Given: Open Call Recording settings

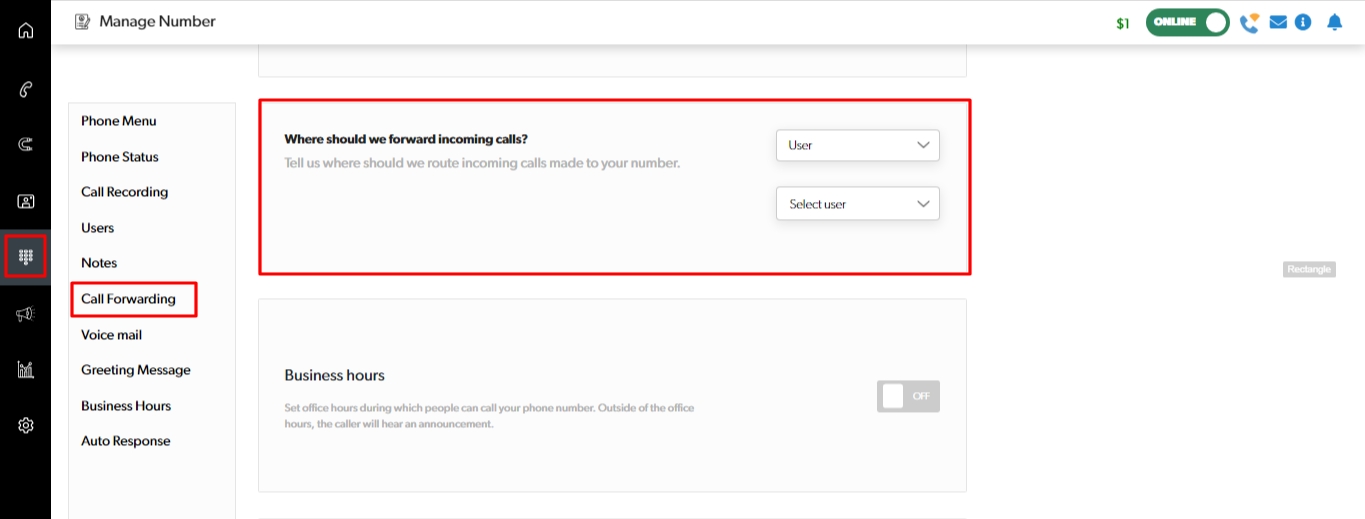Looking at the screenshot, I should 124,192.
